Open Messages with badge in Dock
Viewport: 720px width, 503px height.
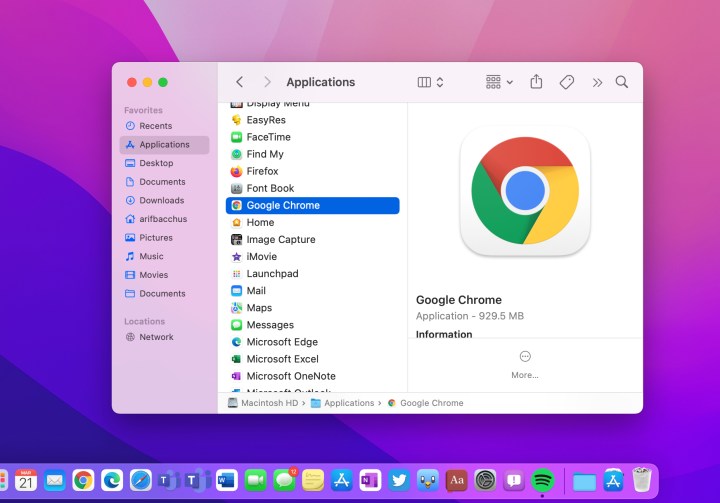coord(285,480)
